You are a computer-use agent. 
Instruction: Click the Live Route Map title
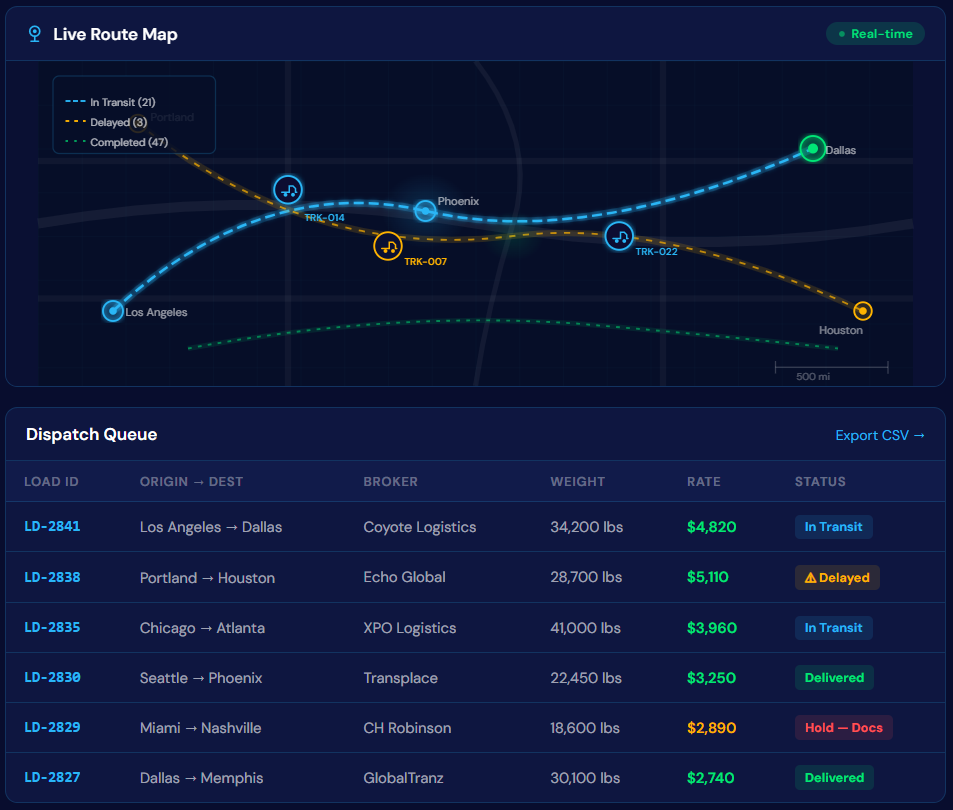(x=115, y=35)
